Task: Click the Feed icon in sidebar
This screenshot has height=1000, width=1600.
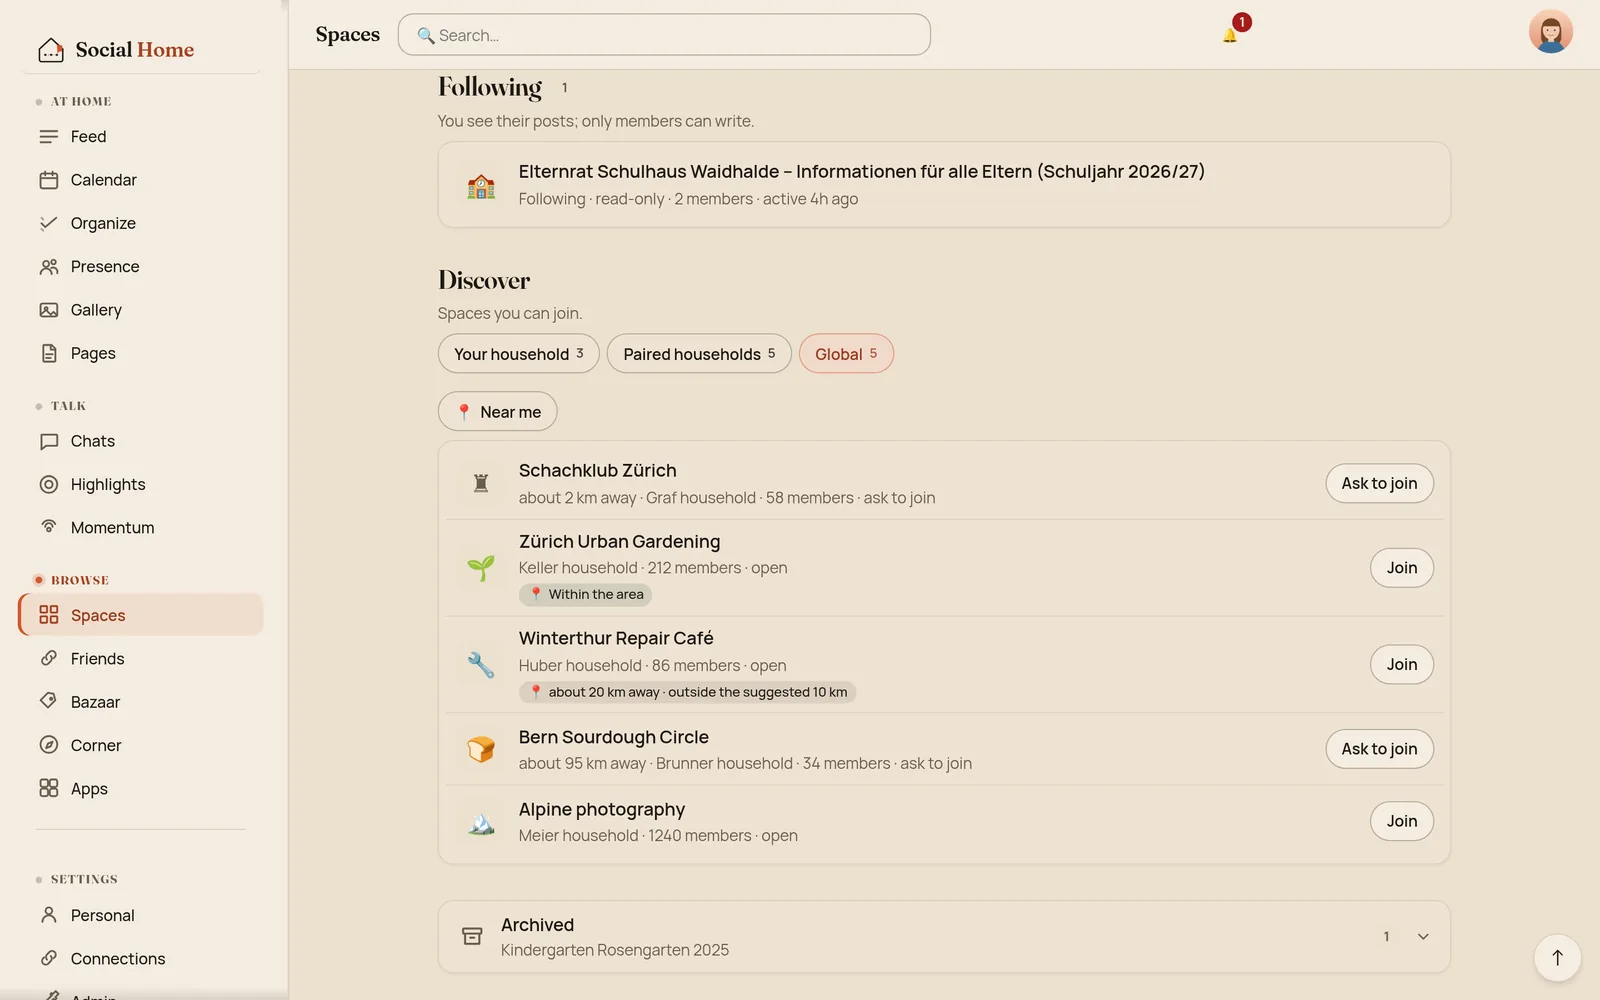Action: 49,137
